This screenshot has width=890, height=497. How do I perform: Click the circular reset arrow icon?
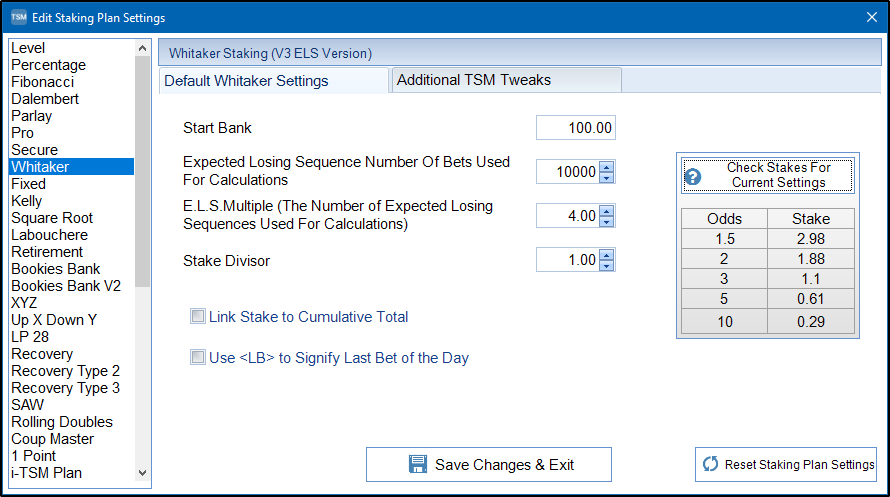point(711,464)
